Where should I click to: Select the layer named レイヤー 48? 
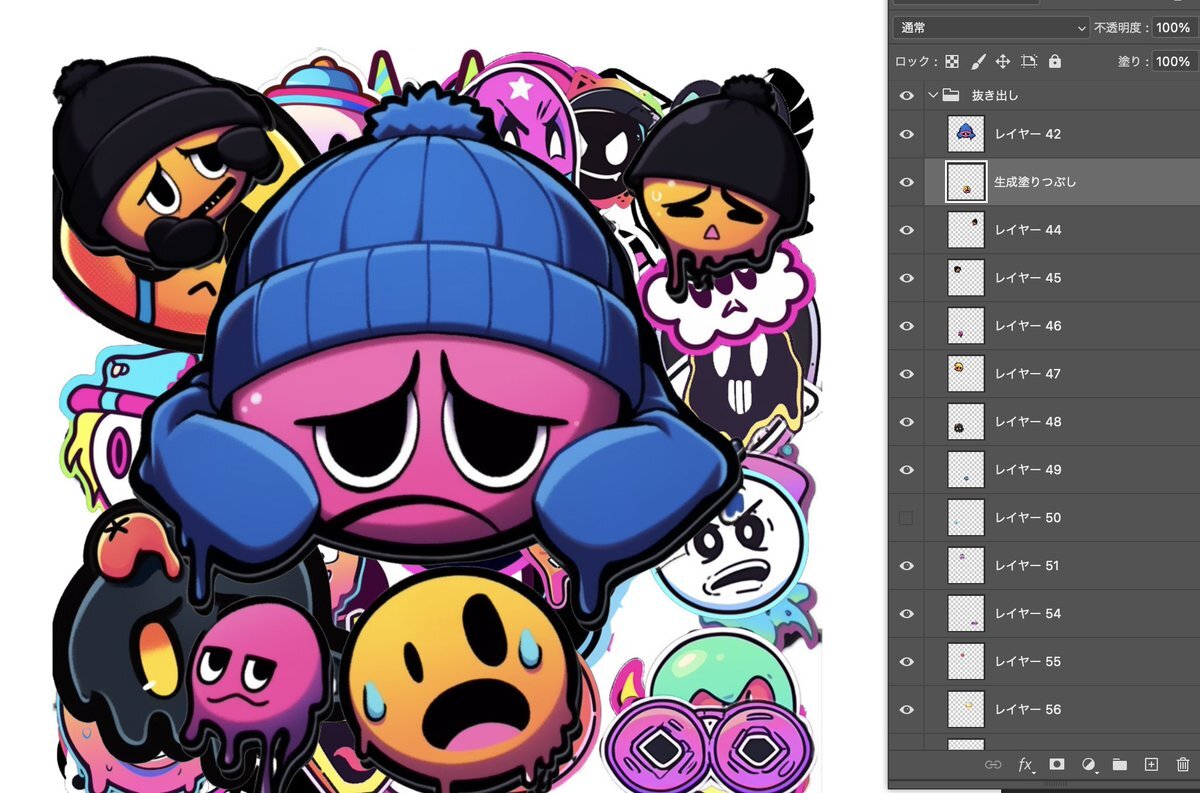click(x=1028, y=422)
